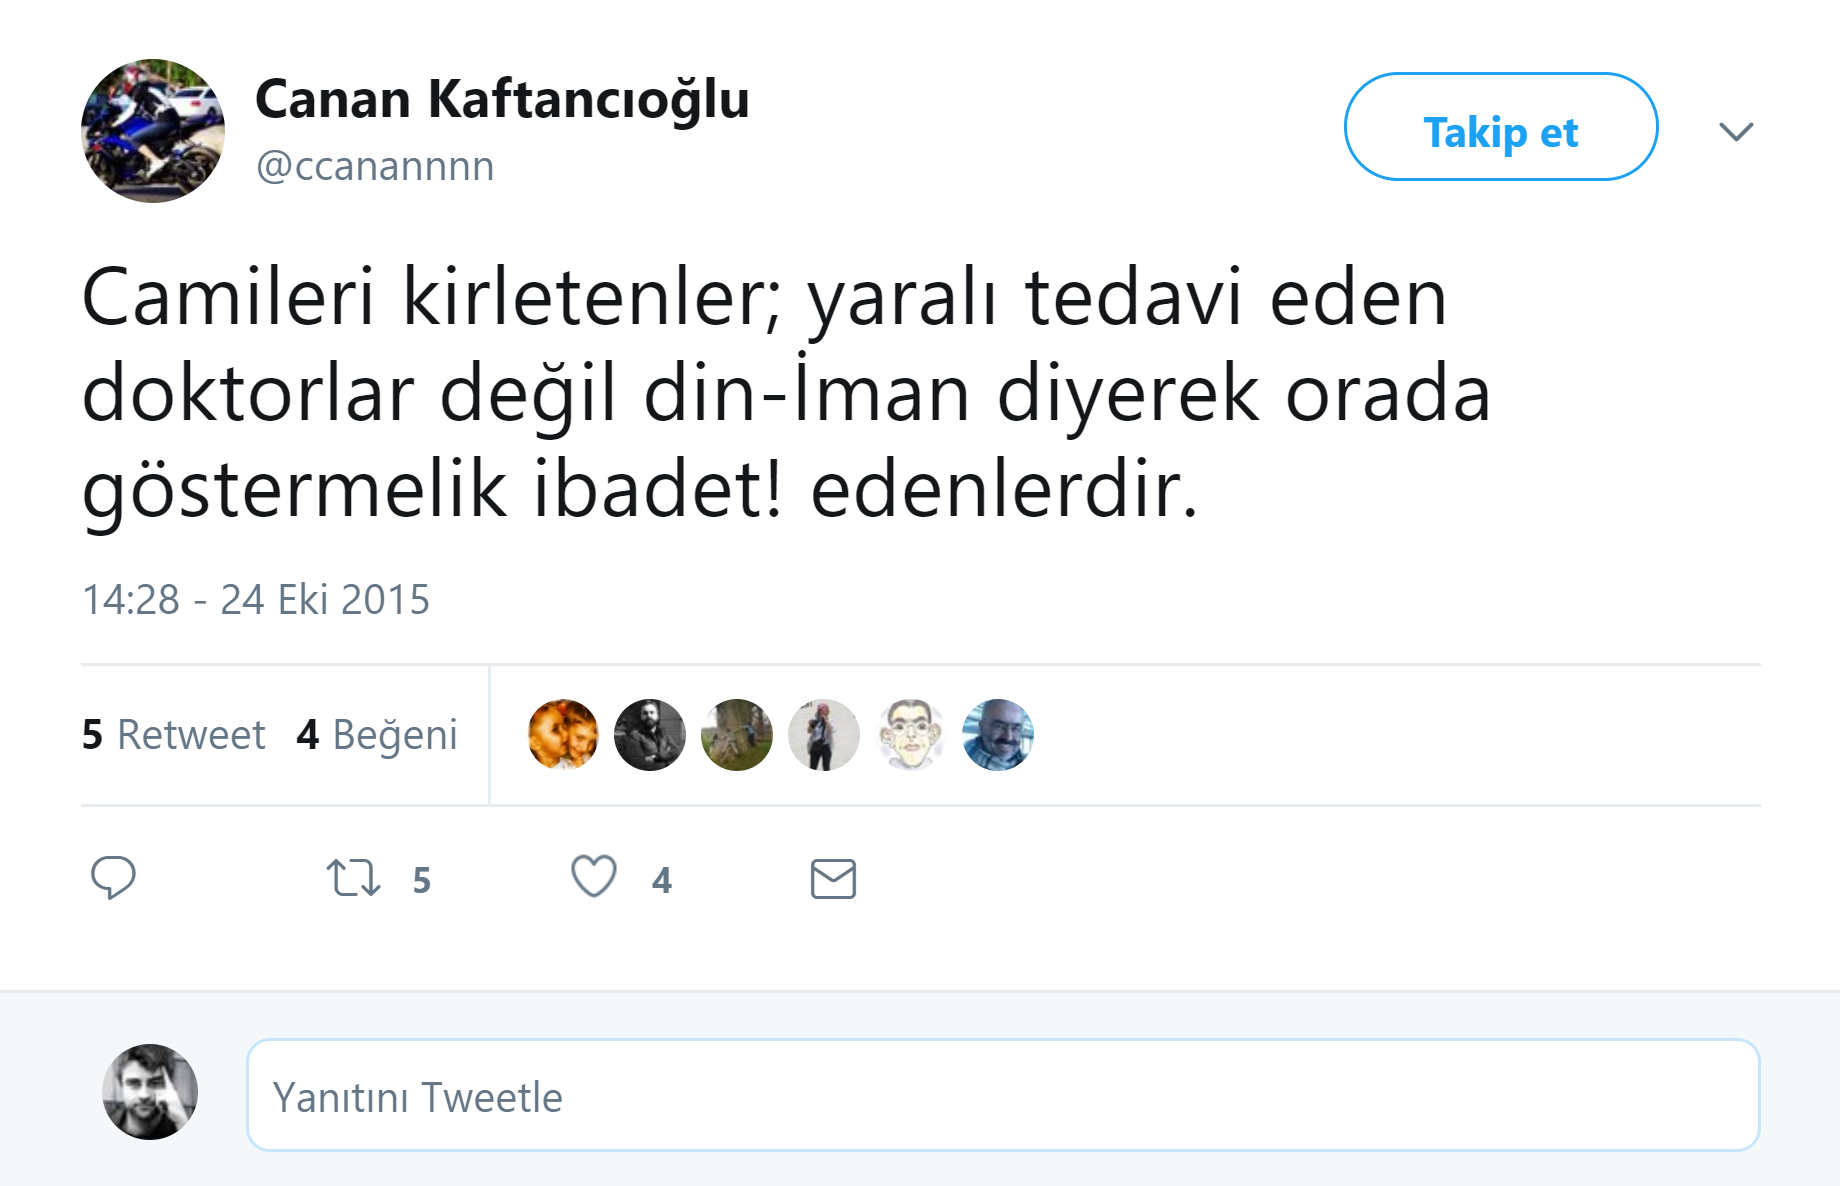Open the last liker avatar with blue background
The height and width of the screenshot is (1186, 1840).
coord(998,735)
